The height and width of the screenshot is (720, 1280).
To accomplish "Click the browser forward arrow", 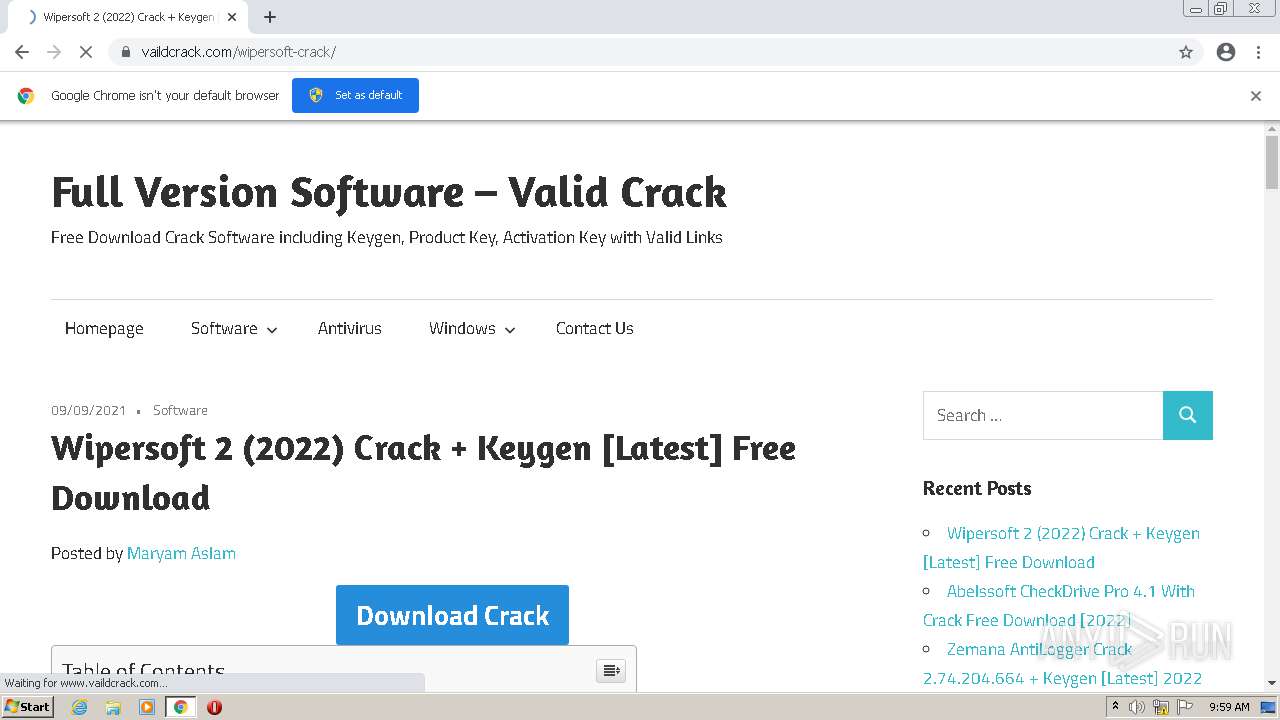I will pyautogui.click(x=54, y=52).
